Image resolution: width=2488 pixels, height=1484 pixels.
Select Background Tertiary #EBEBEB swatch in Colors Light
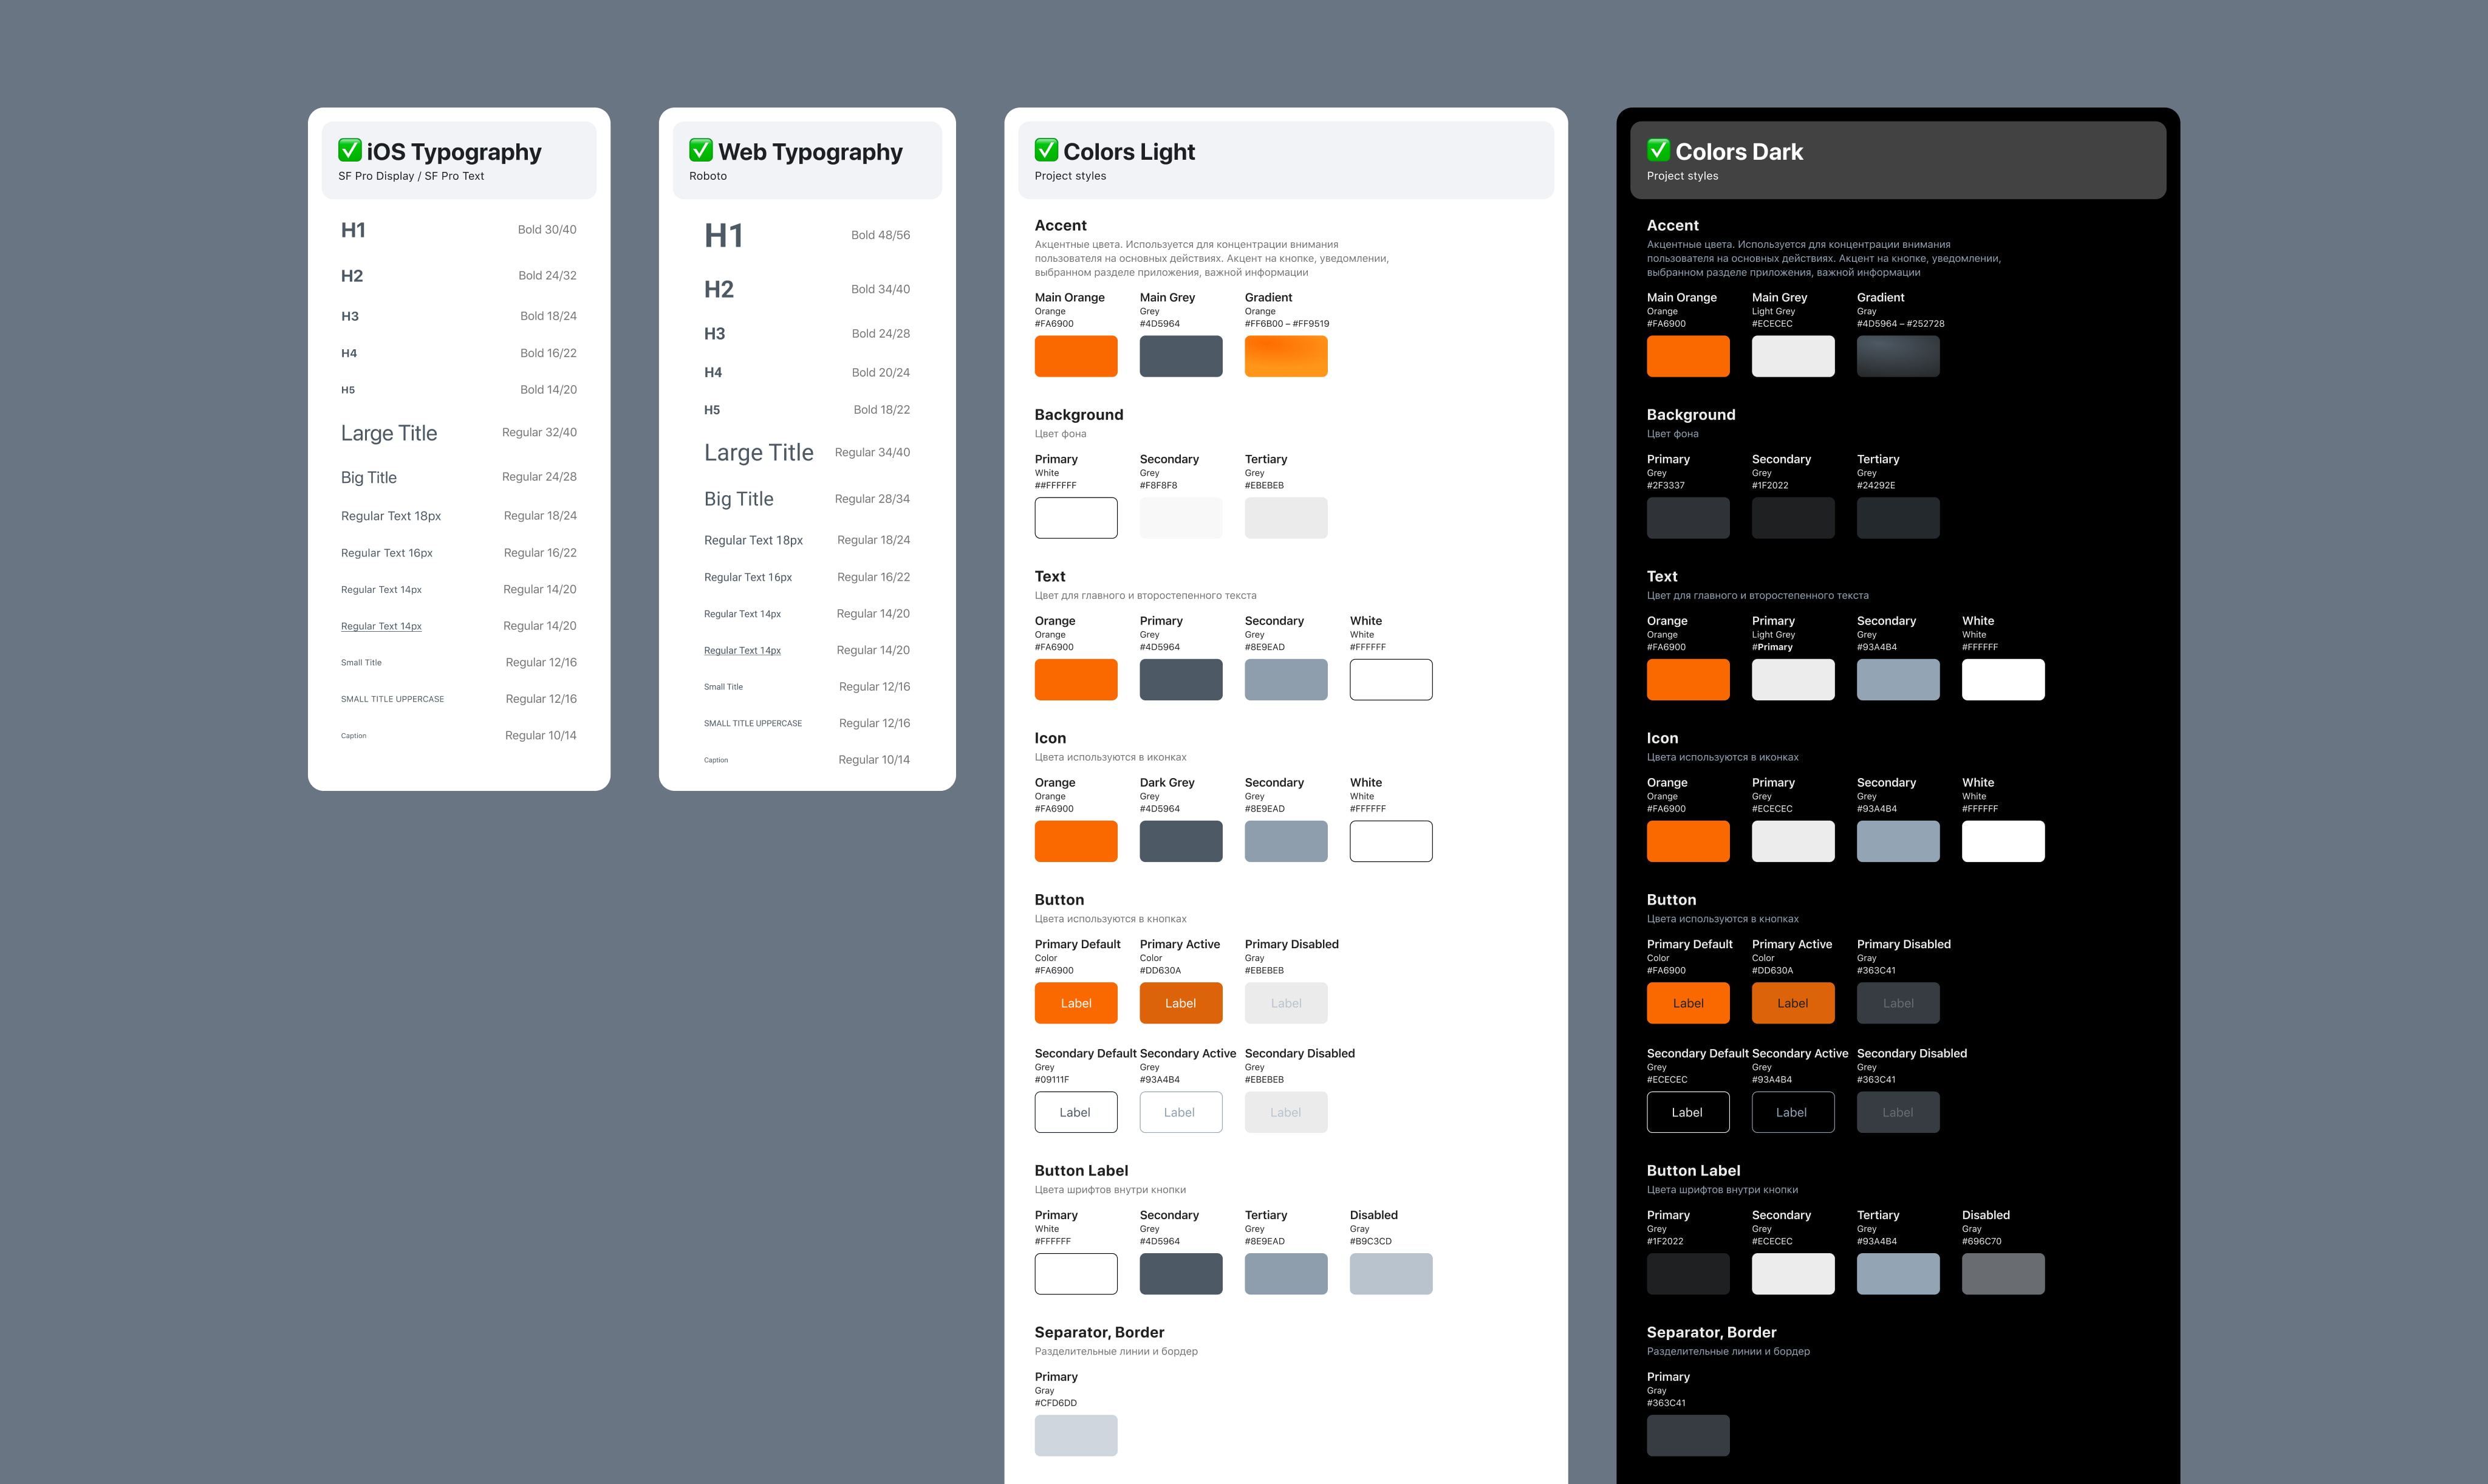[1286, 518]
